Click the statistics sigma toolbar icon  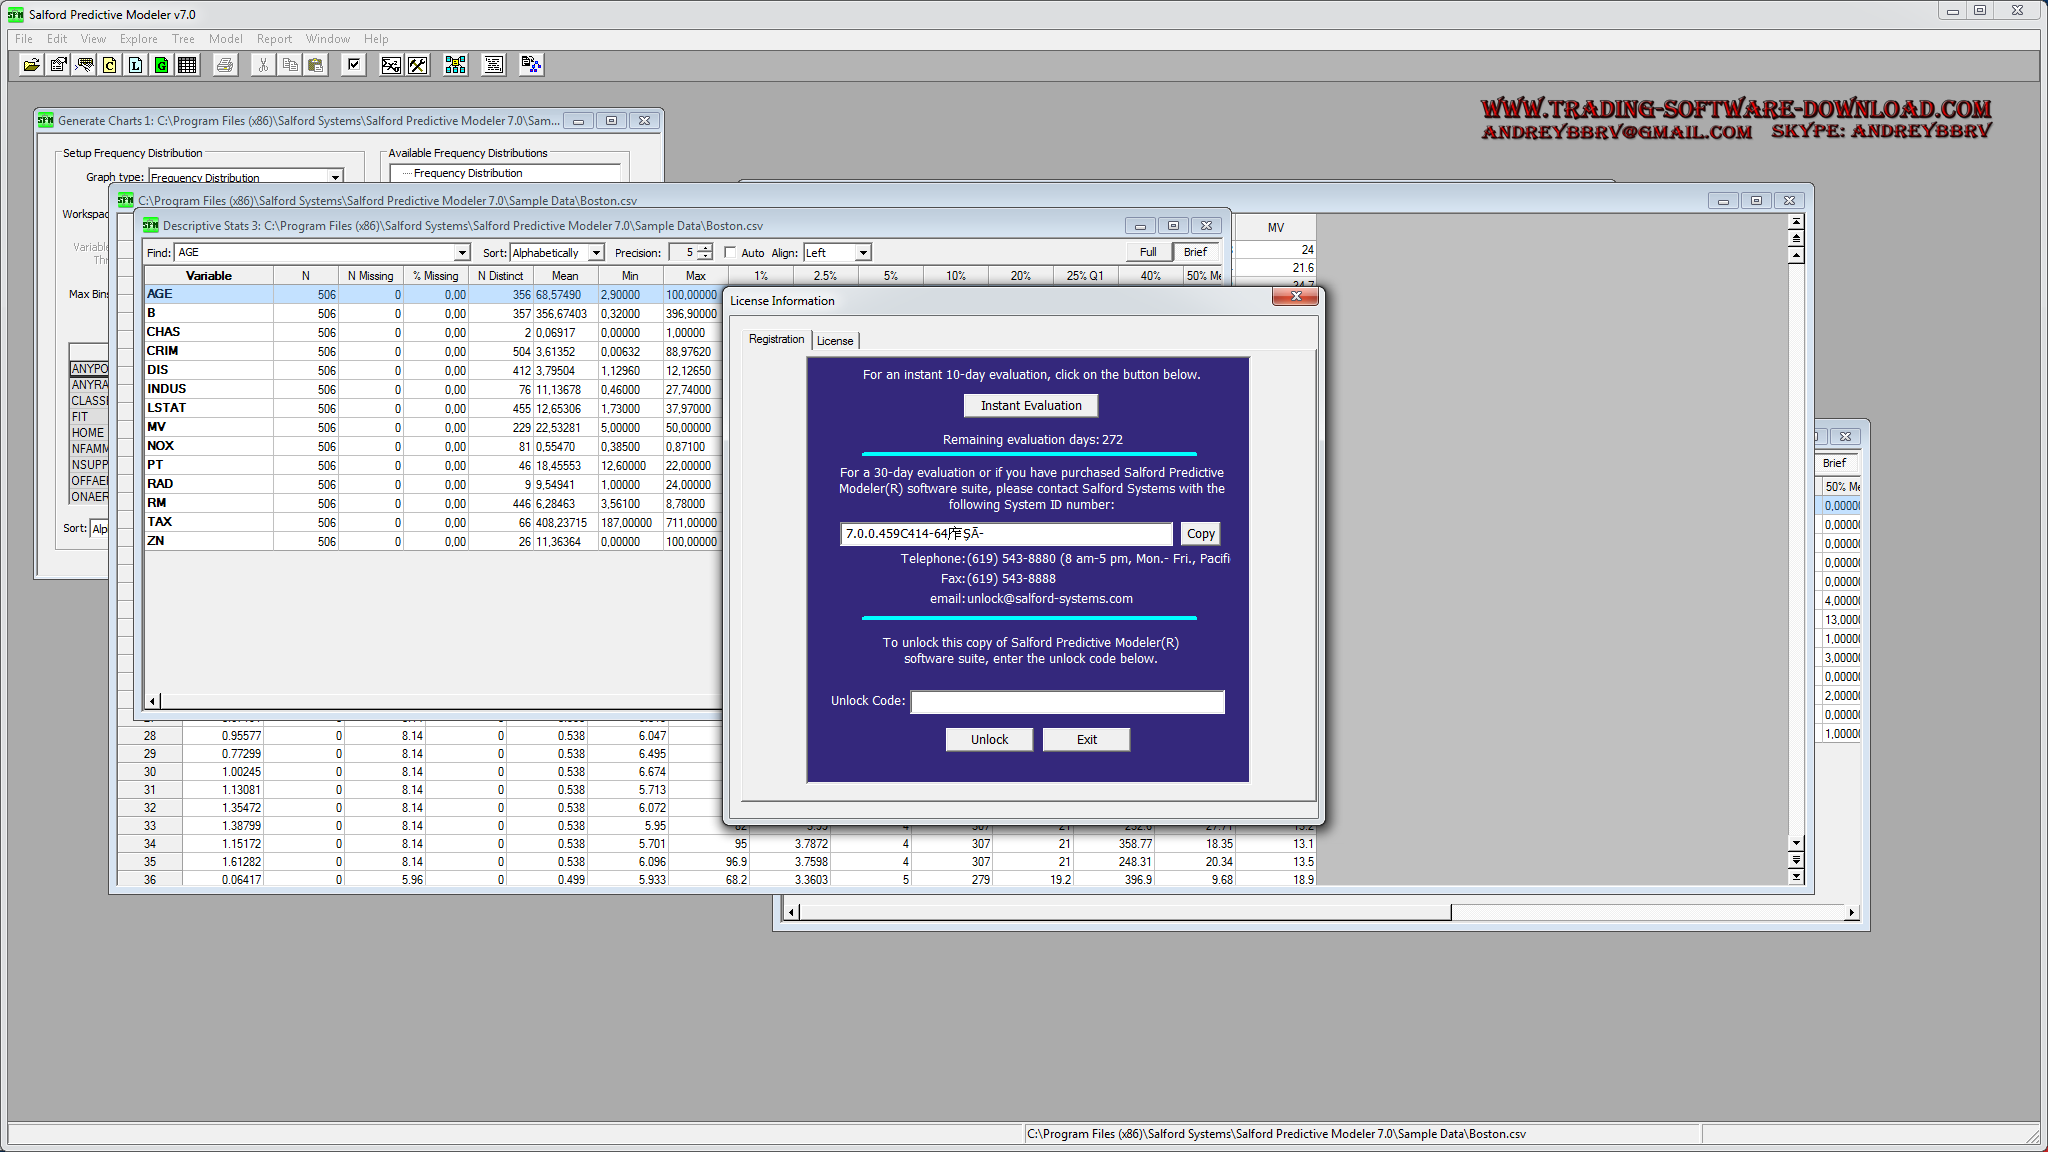point(391,65)
